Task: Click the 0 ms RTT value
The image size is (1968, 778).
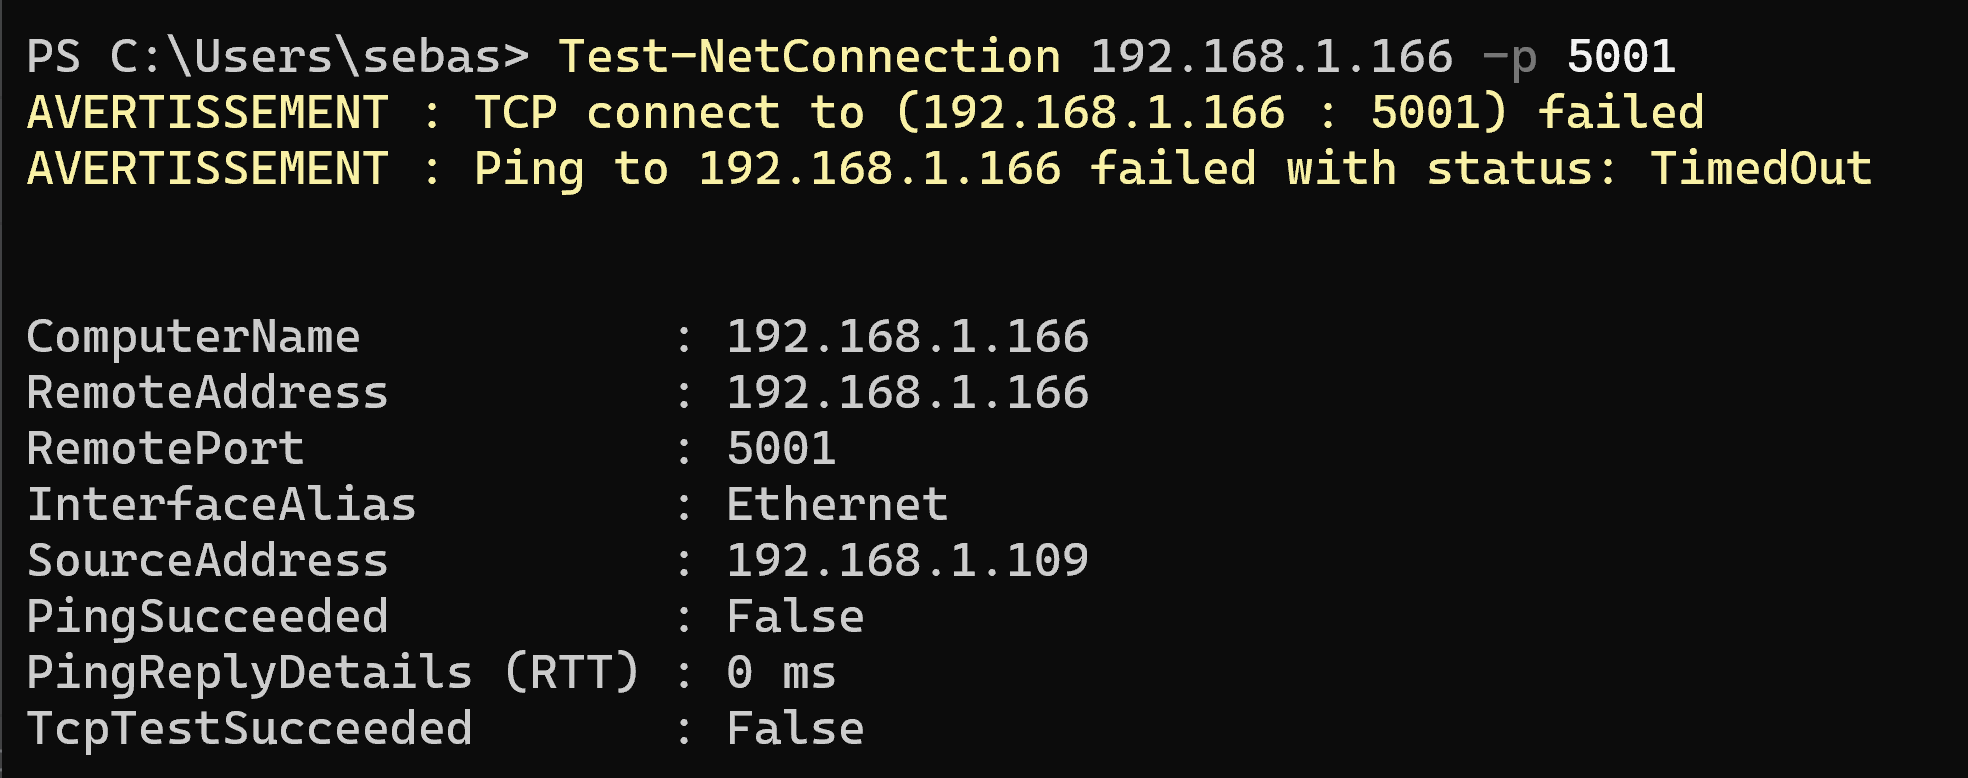Action: (781, 672)
